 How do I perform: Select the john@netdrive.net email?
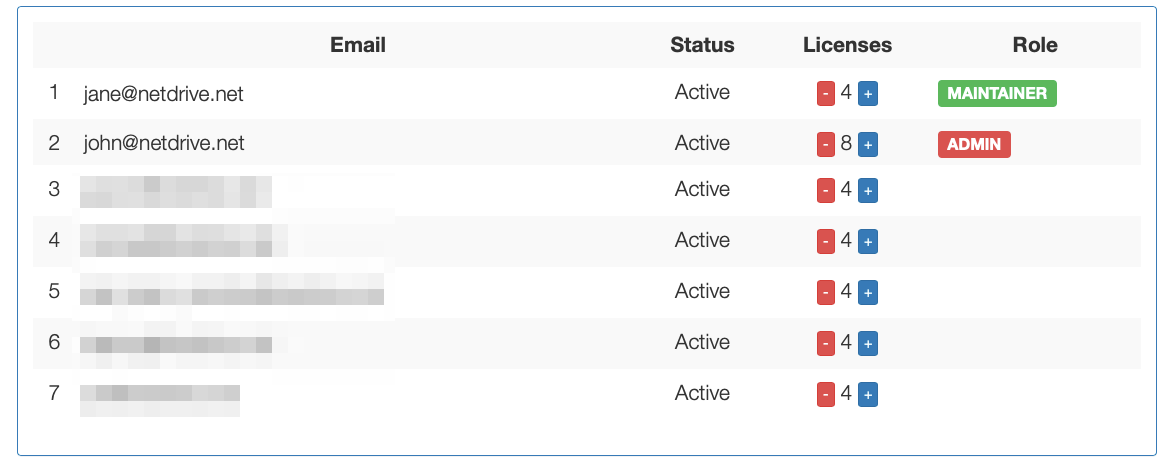tap(163, 143)
